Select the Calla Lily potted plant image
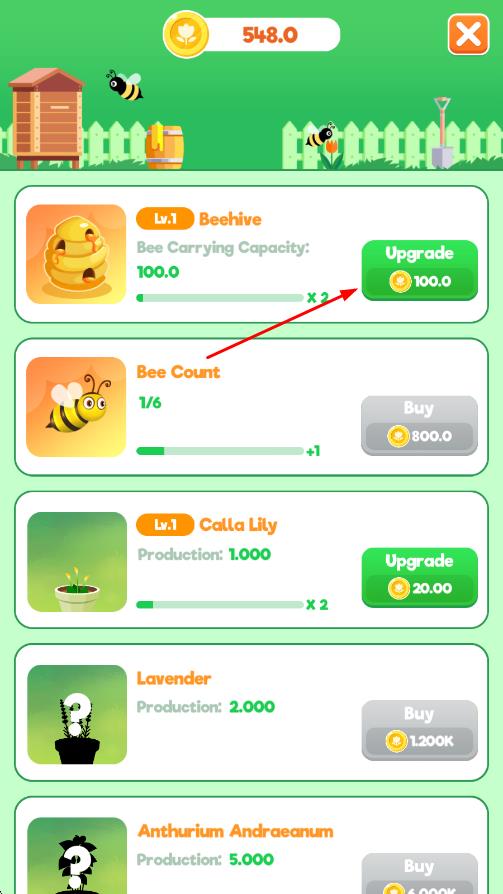The image size is (503, 894). [x=77, y=562]
